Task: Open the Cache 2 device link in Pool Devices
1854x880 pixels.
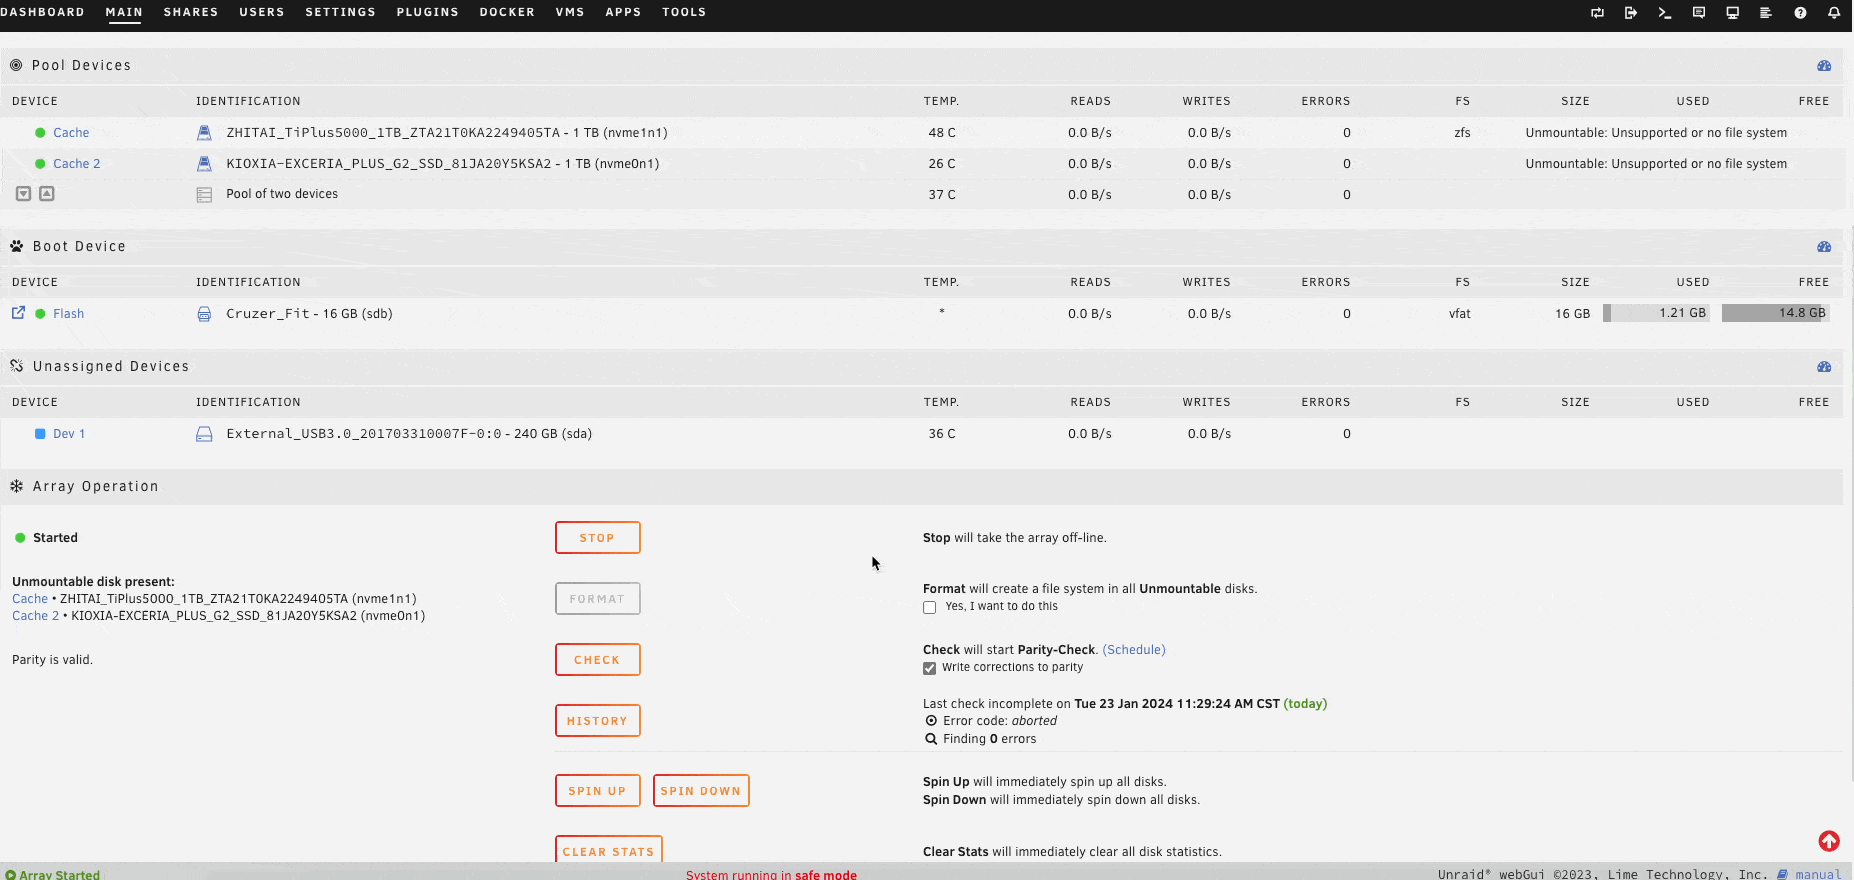Action: coord(77,164)
